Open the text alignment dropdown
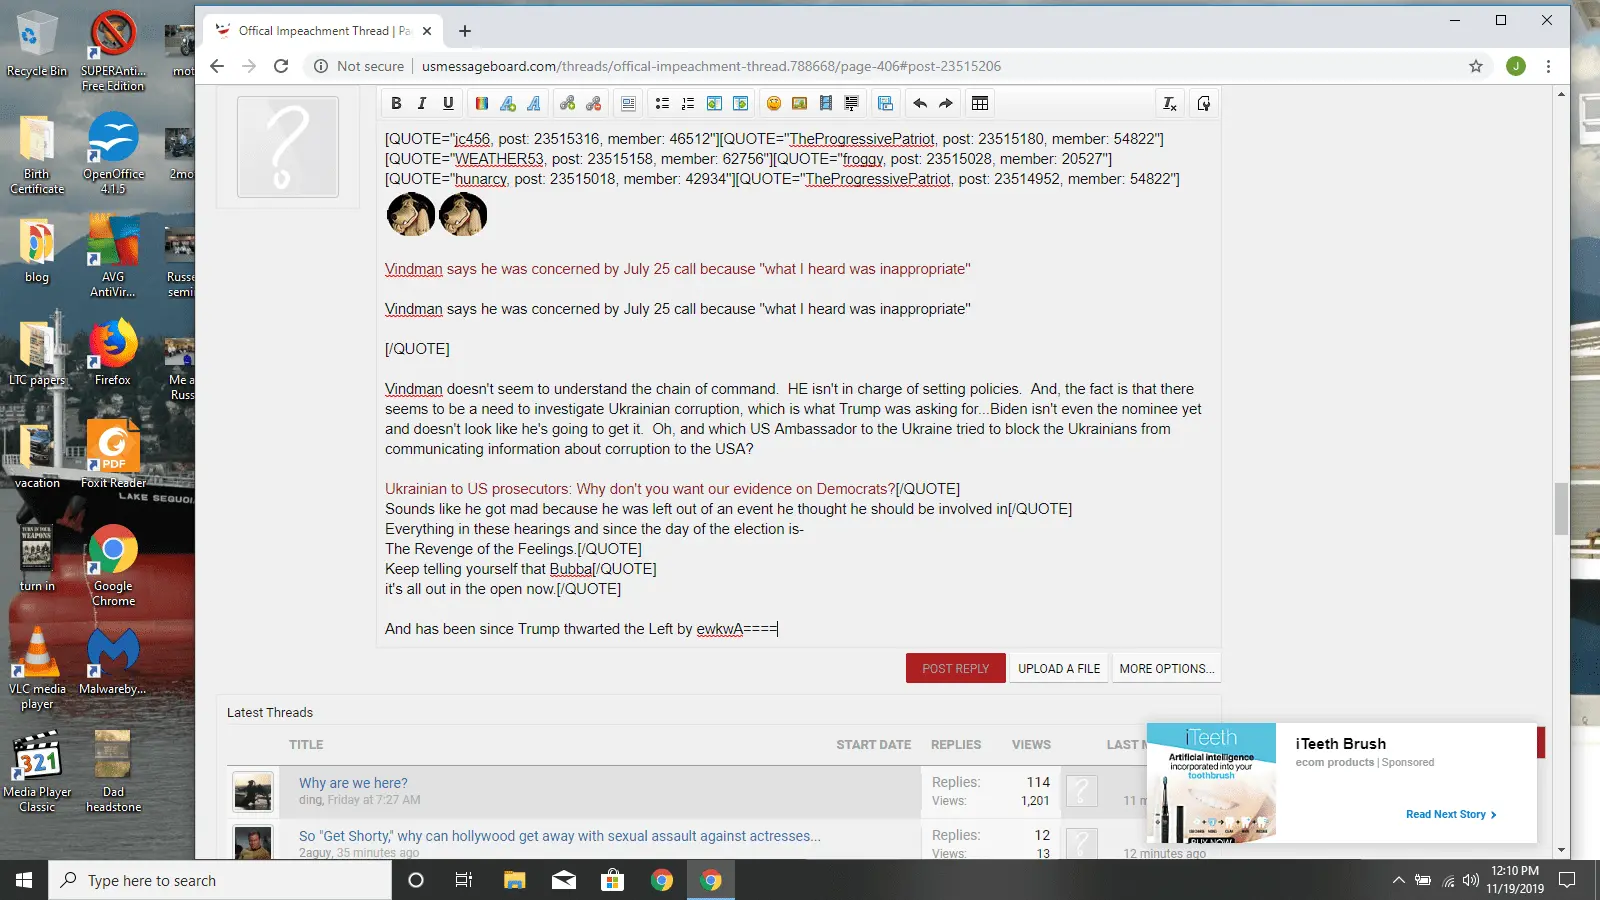The width and height of the screenshot is (1600, 900). pos(628,103)
